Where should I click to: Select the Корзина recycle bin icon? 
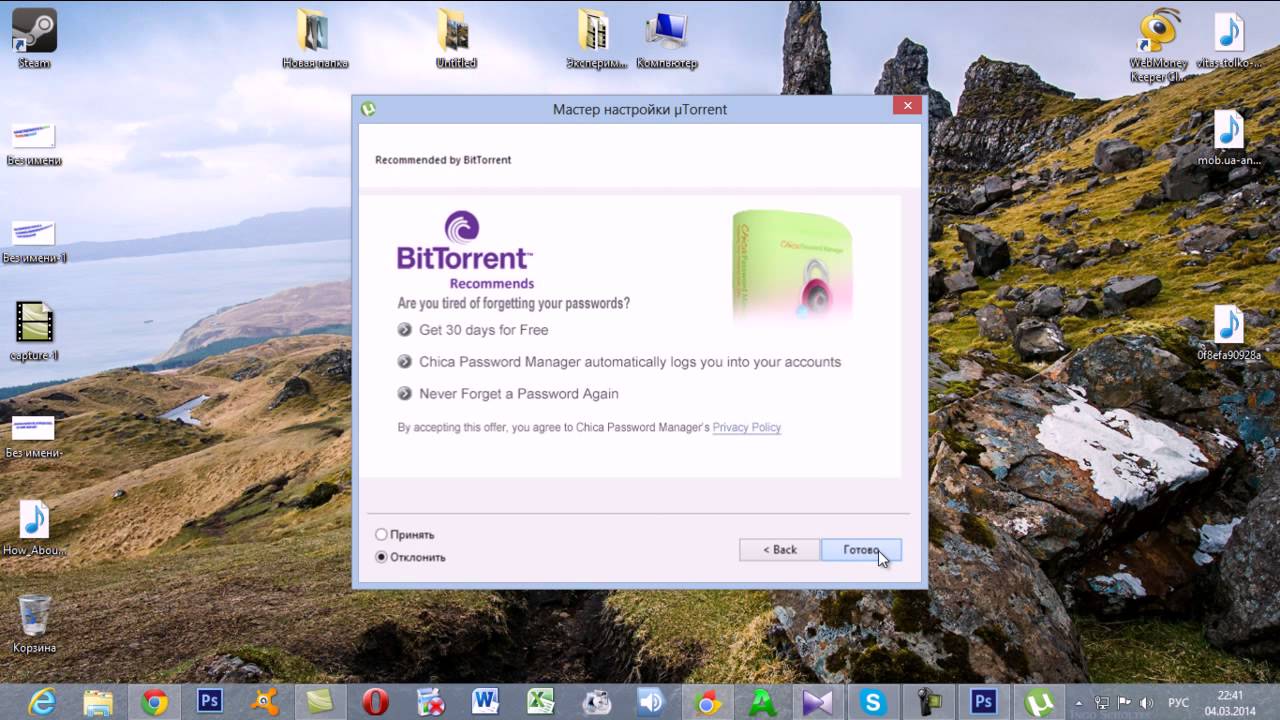click(34, 624)
